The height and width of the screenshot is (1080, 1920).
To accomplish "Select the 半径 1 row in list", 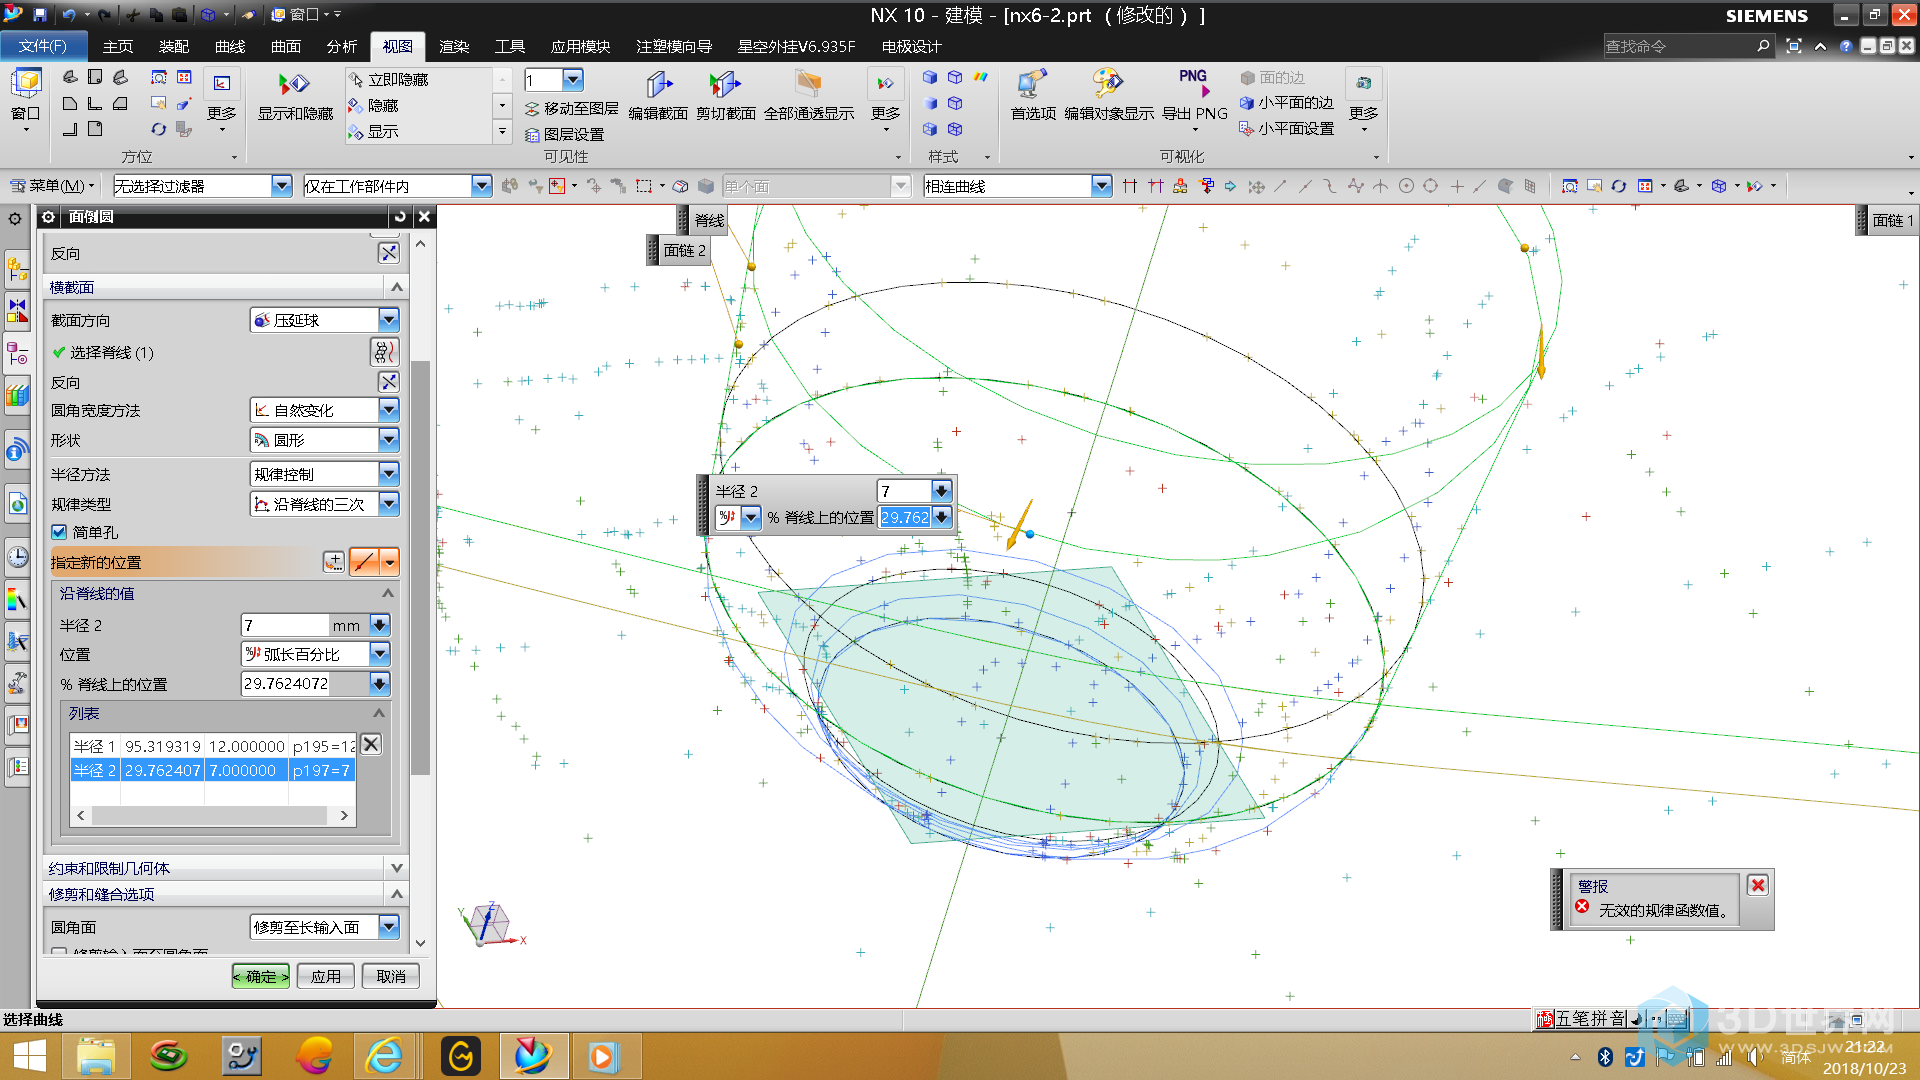I will pos(212,746).
